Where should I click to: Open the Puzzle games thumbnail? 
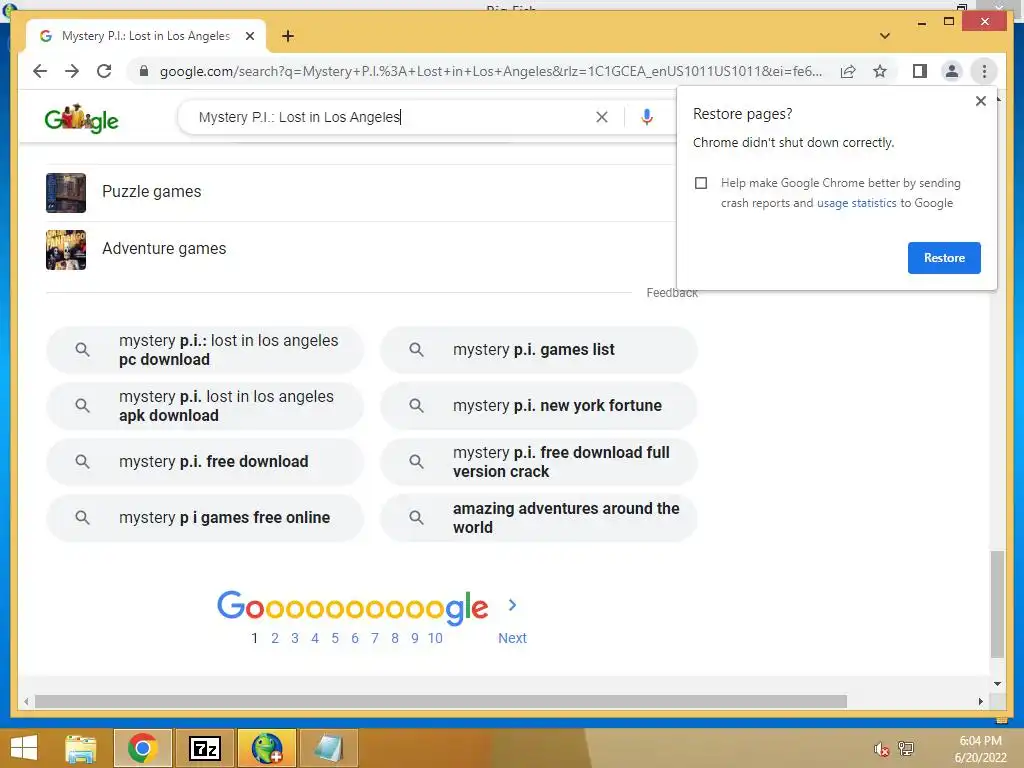coord(66,193)
